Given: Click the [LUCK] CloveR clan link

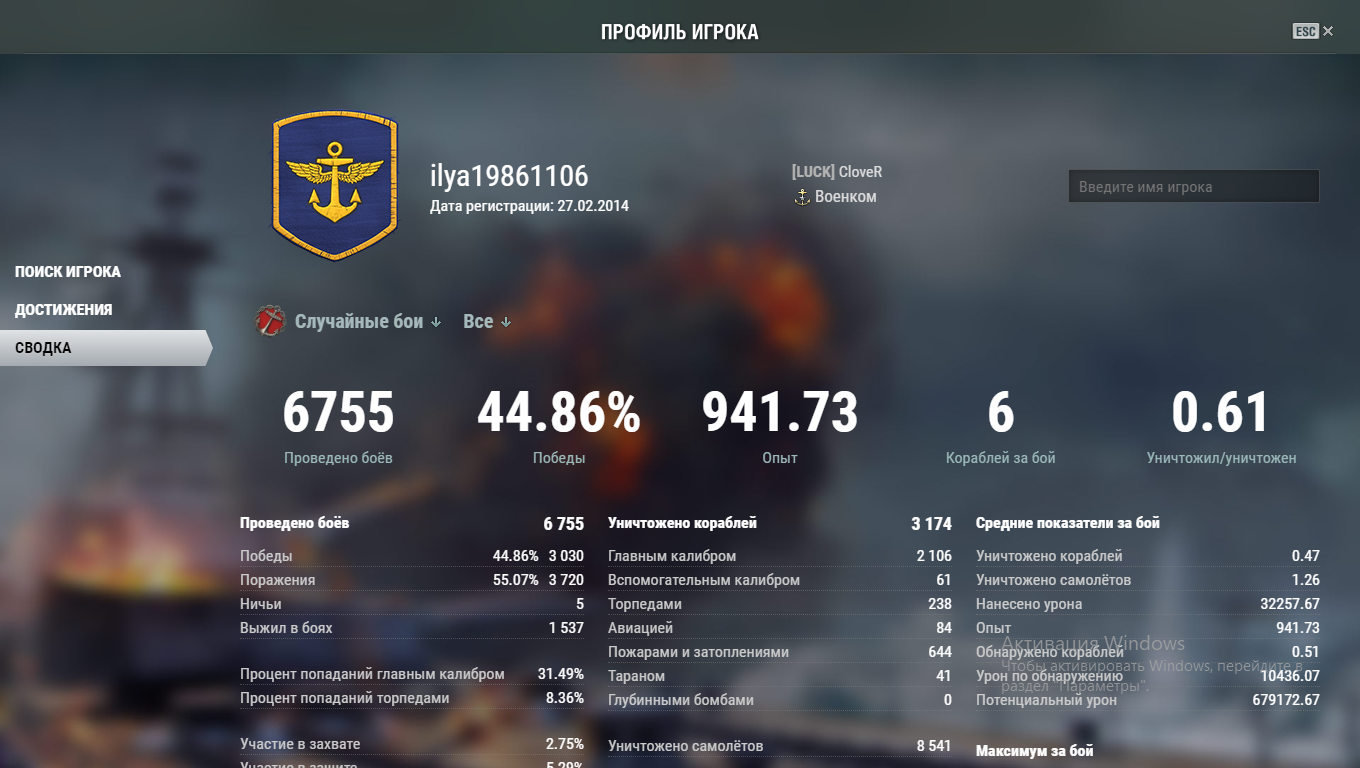Looking at the screenshot, I should (x=837, y=172).
